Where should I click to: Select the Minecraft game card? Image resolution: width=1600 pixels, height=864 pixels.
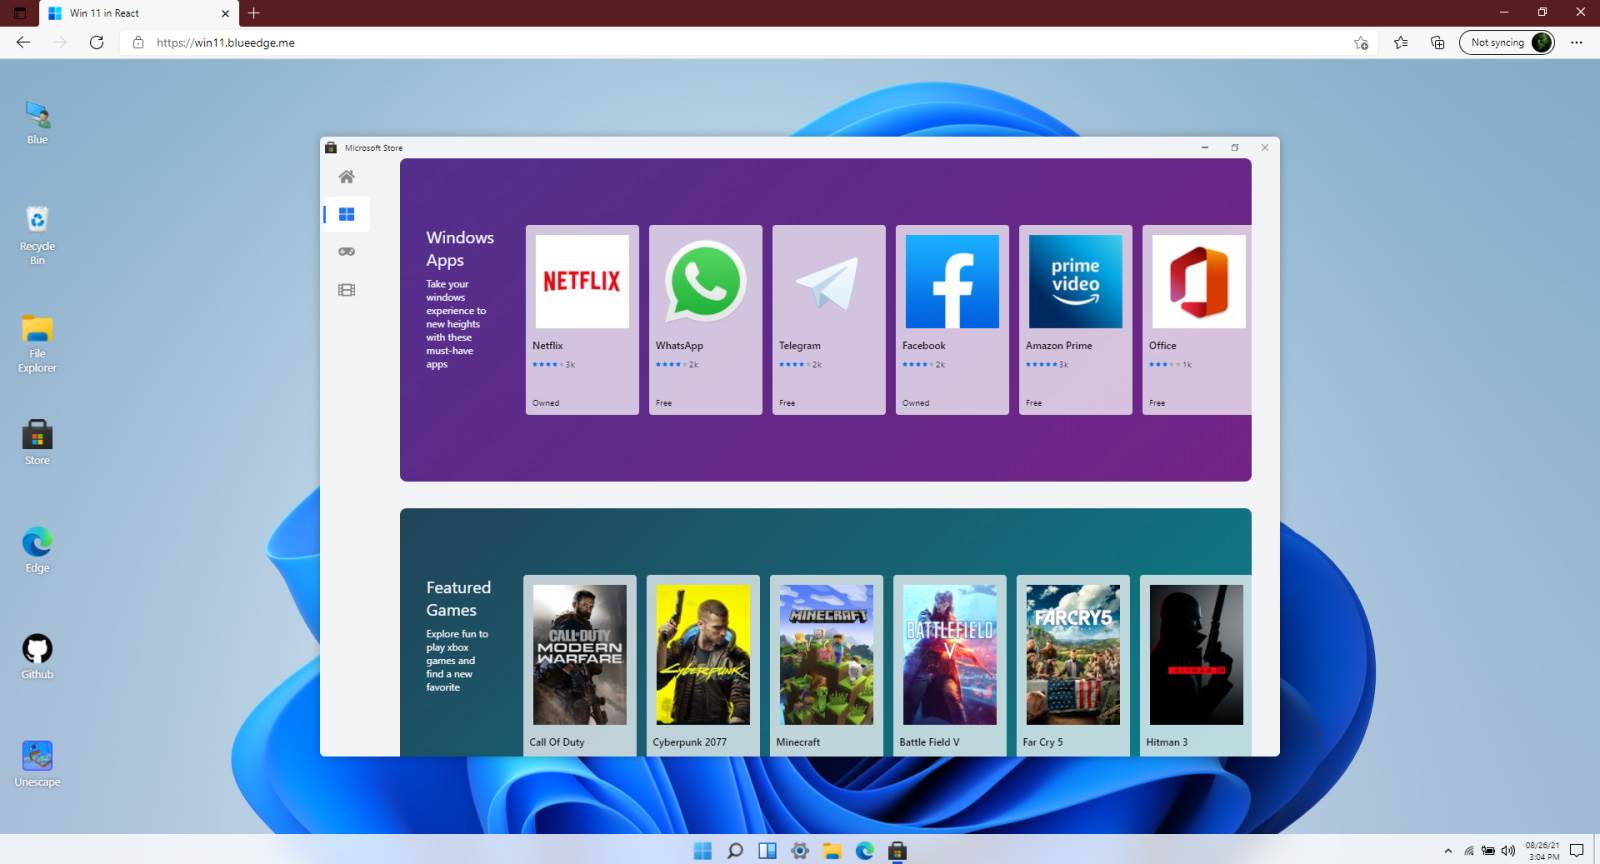[x=826, y=665]
